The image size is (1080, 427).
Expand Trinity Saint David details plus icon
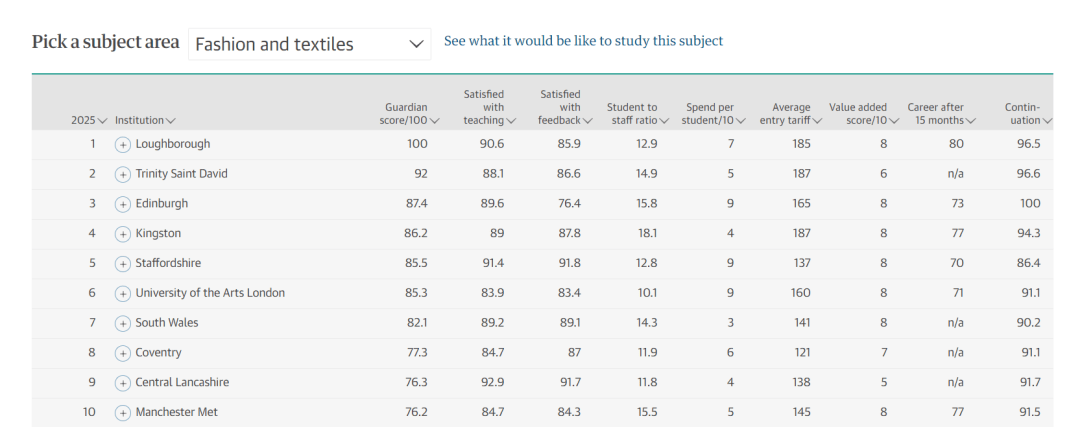point(123,174)
